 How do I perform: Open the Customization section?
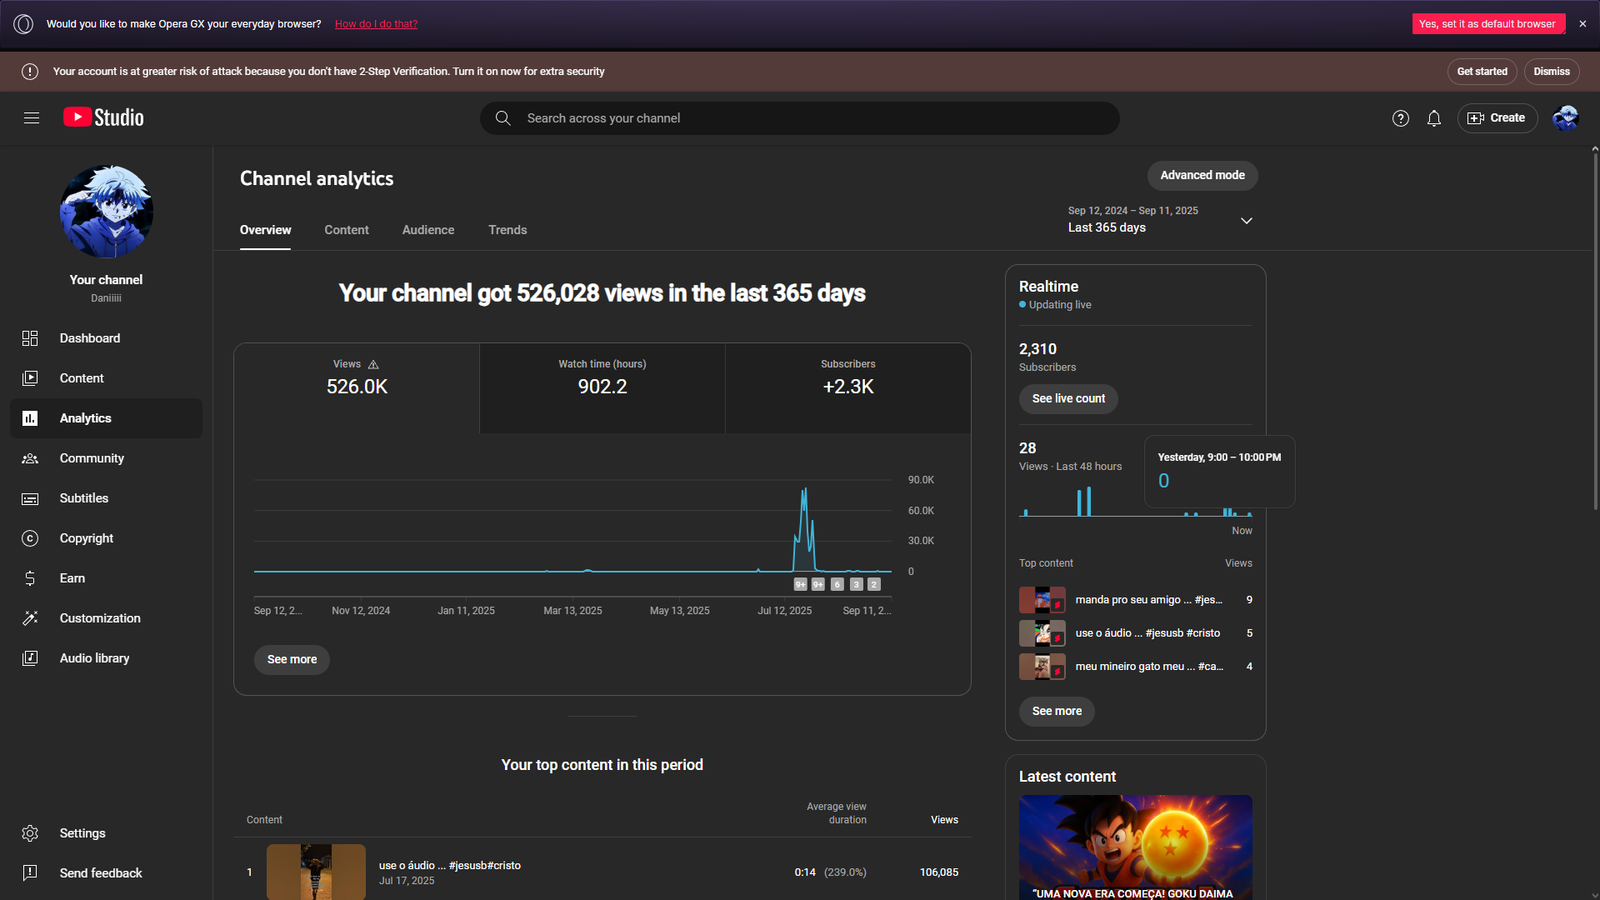pos(100,618)
